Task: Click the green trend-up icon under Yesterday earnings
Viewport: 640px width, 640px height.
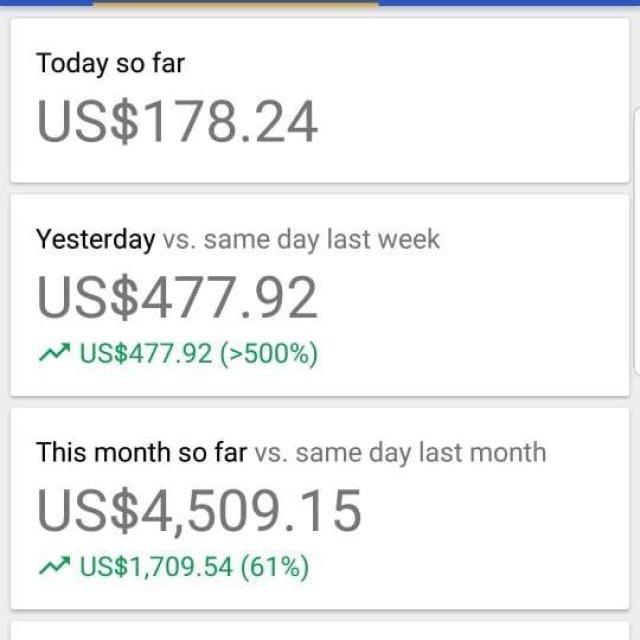Action: (x=54, y=353)
